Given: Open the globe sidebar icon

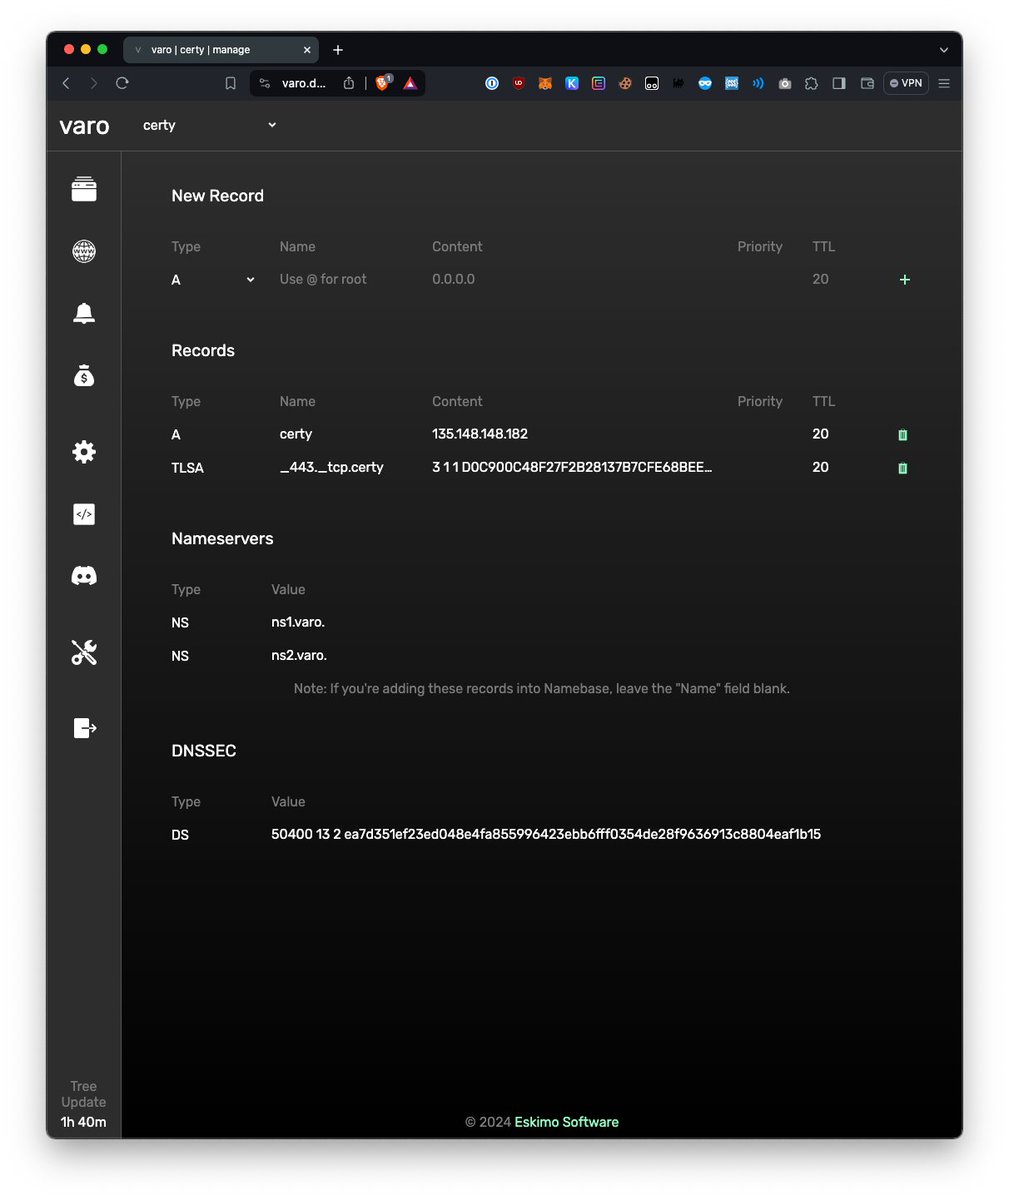Looking at the screenshot, I should pos(84,251).
